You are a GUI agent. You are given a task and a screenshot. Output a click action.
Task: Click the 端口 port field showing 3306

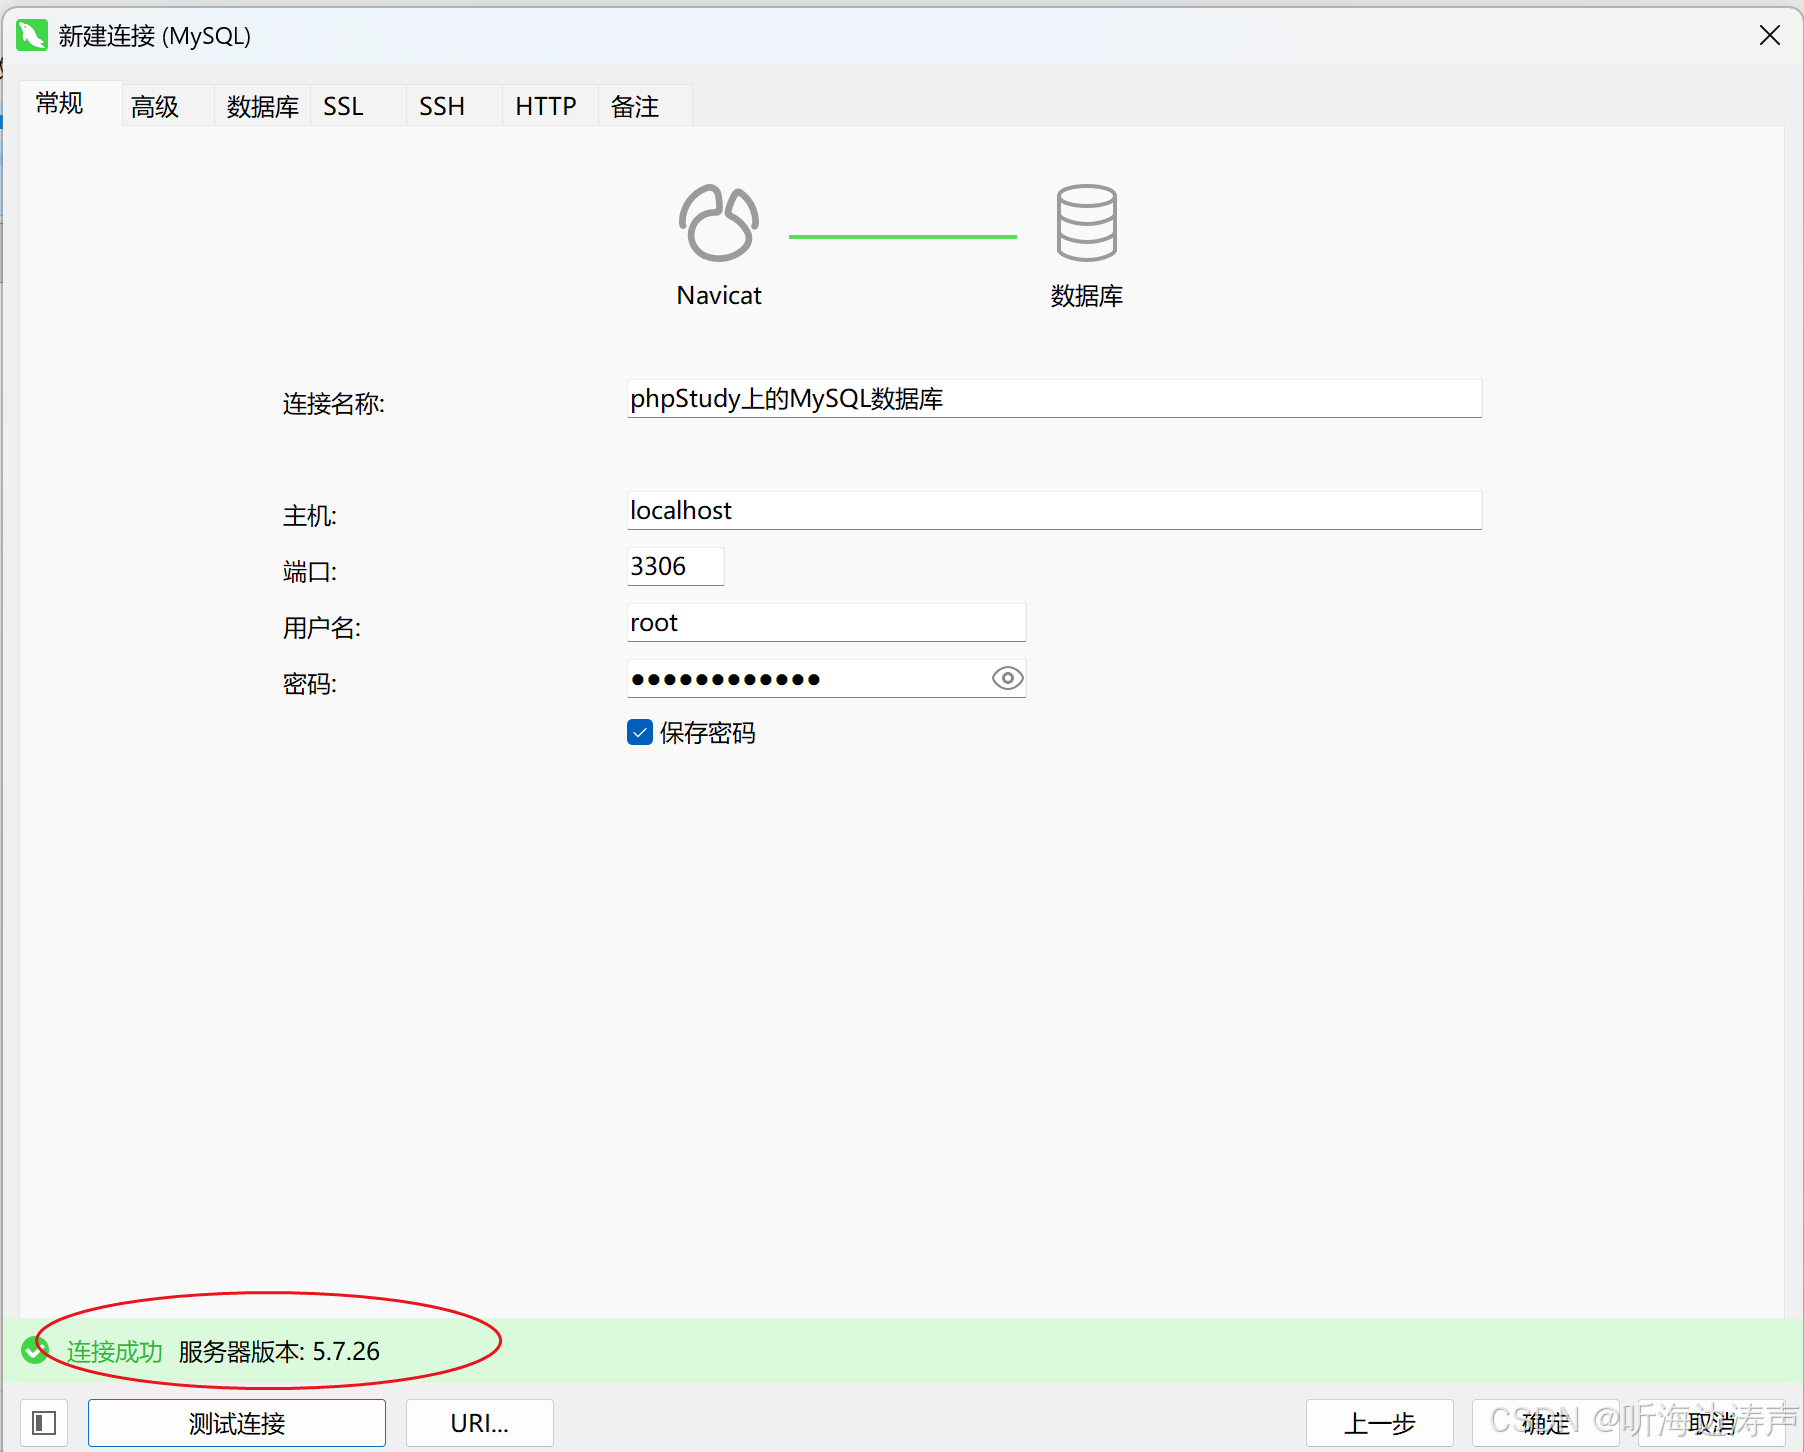(674, 566)
